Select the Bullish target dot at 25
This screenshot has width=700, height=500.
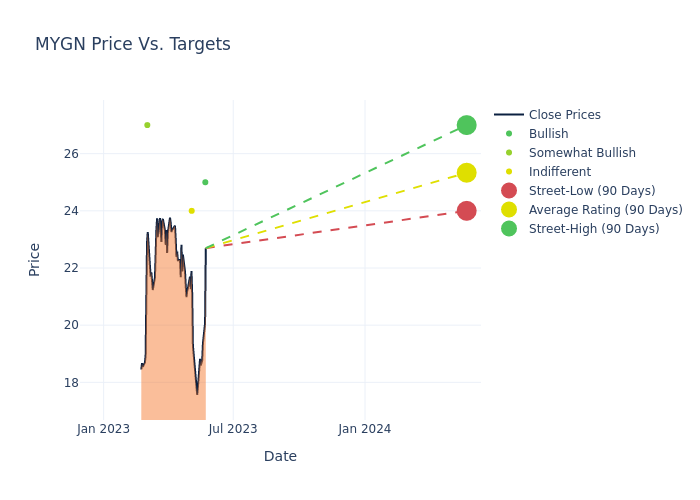pos(205,182)
